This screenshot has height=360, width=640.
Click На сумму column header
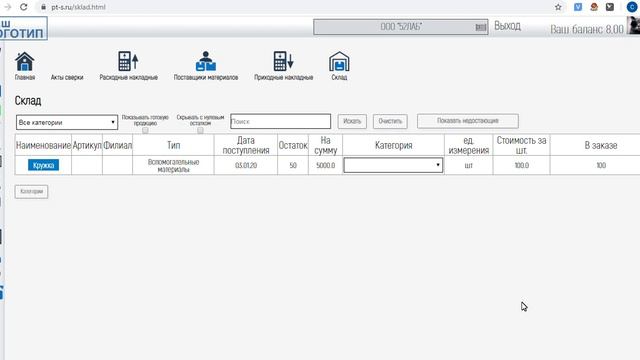click(x=325, y=145)
